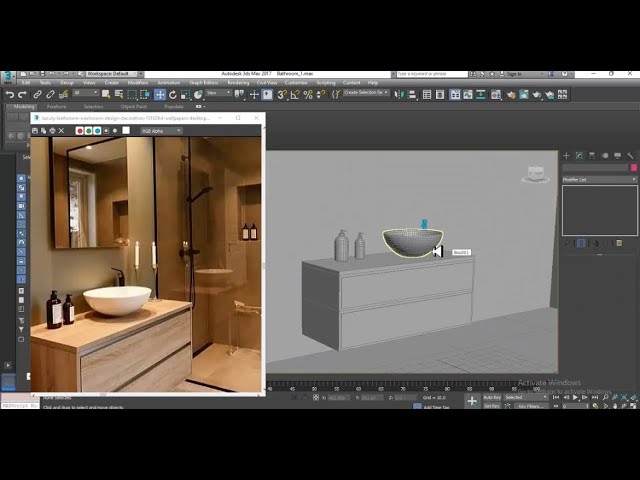
Task: Click the ViewCube in the viewport
Action: [x=535, y=174]
